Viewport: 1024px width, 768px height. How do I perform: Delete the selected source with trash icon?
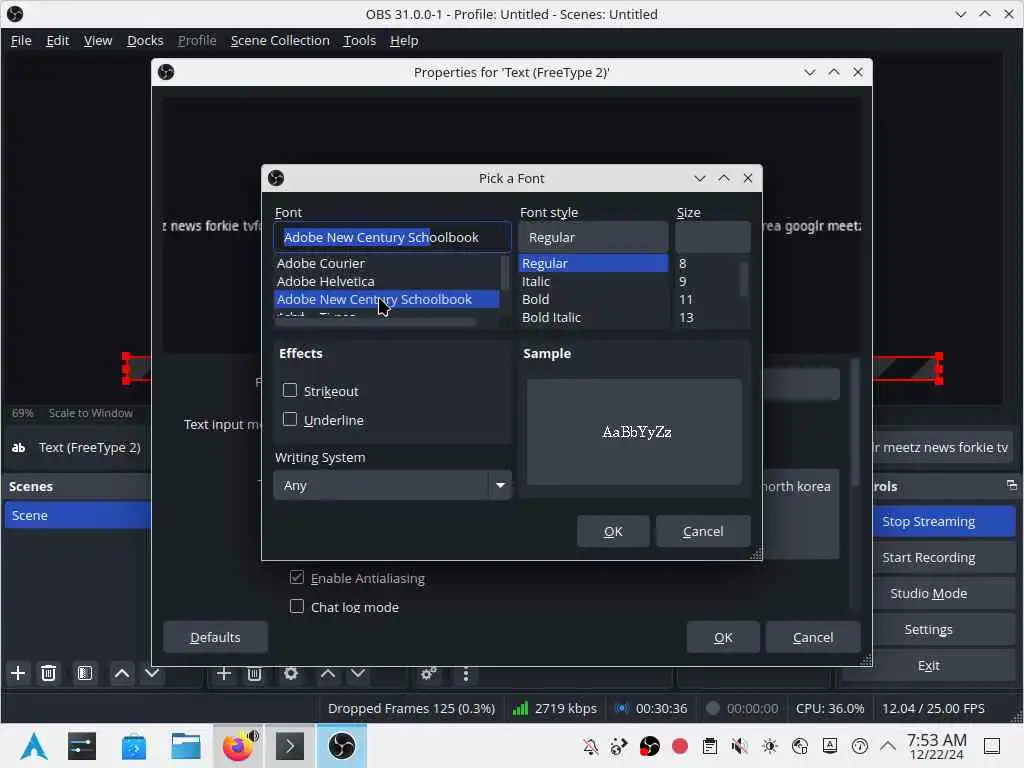coord(255,673)
